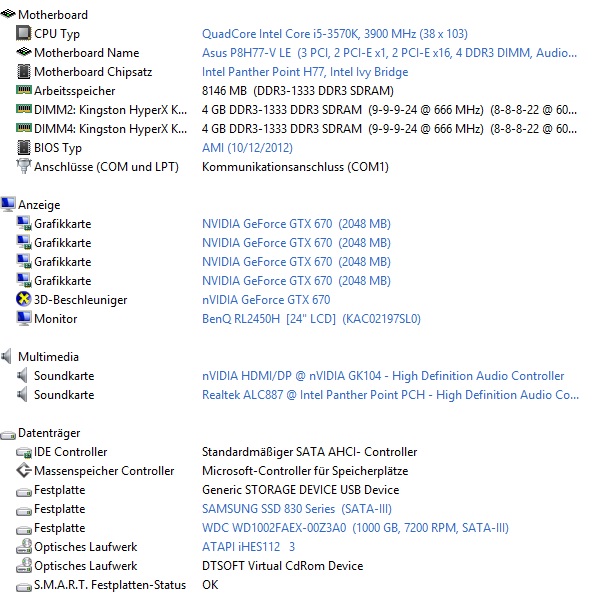Viewport: 608px width, 603px height.
Task: Click the BIOS Typ chip icon
Action: pyautogui.click(x=24, y=147)
